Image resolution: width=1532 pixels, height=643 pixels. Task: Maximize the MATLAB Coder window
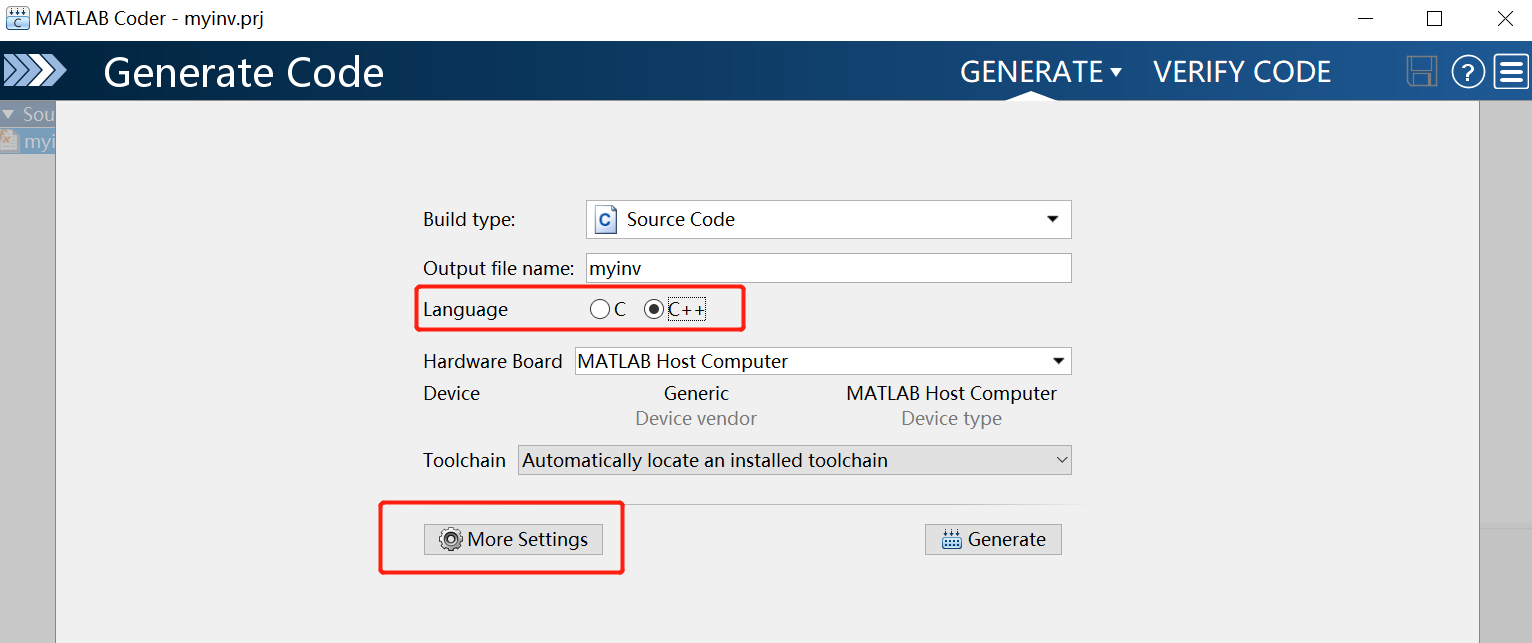click(x=1434, y=18)
